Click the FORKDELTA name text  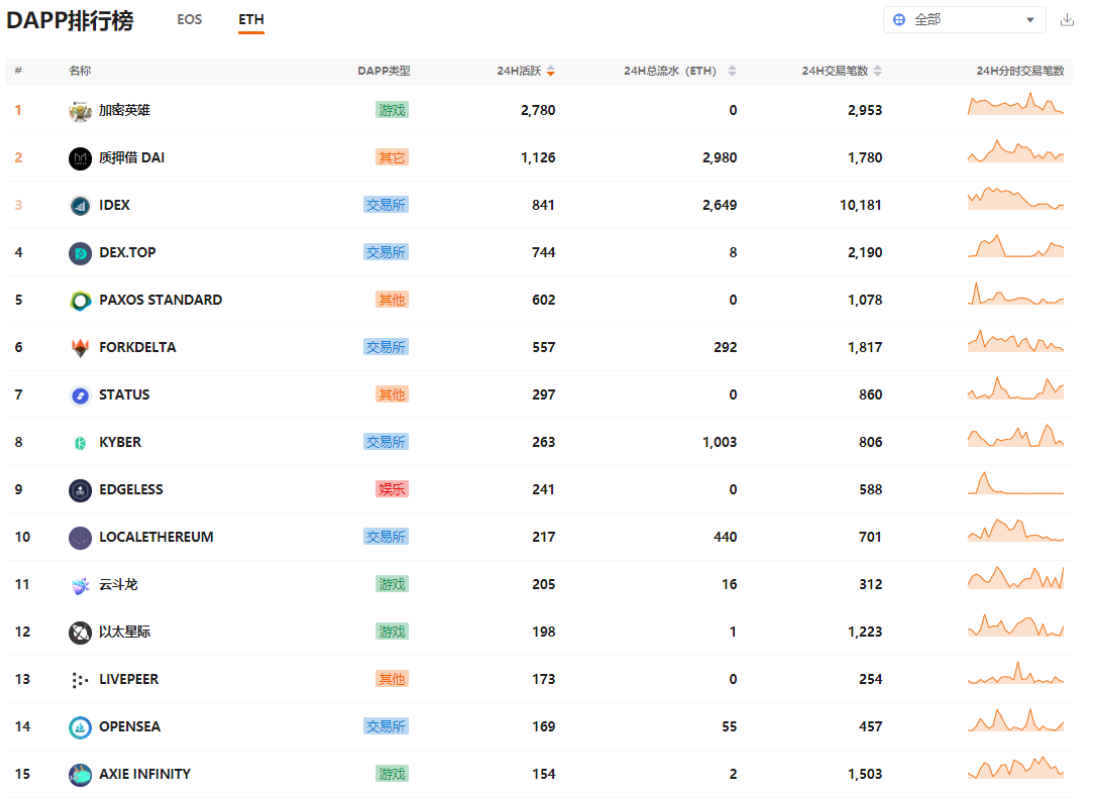137,347
